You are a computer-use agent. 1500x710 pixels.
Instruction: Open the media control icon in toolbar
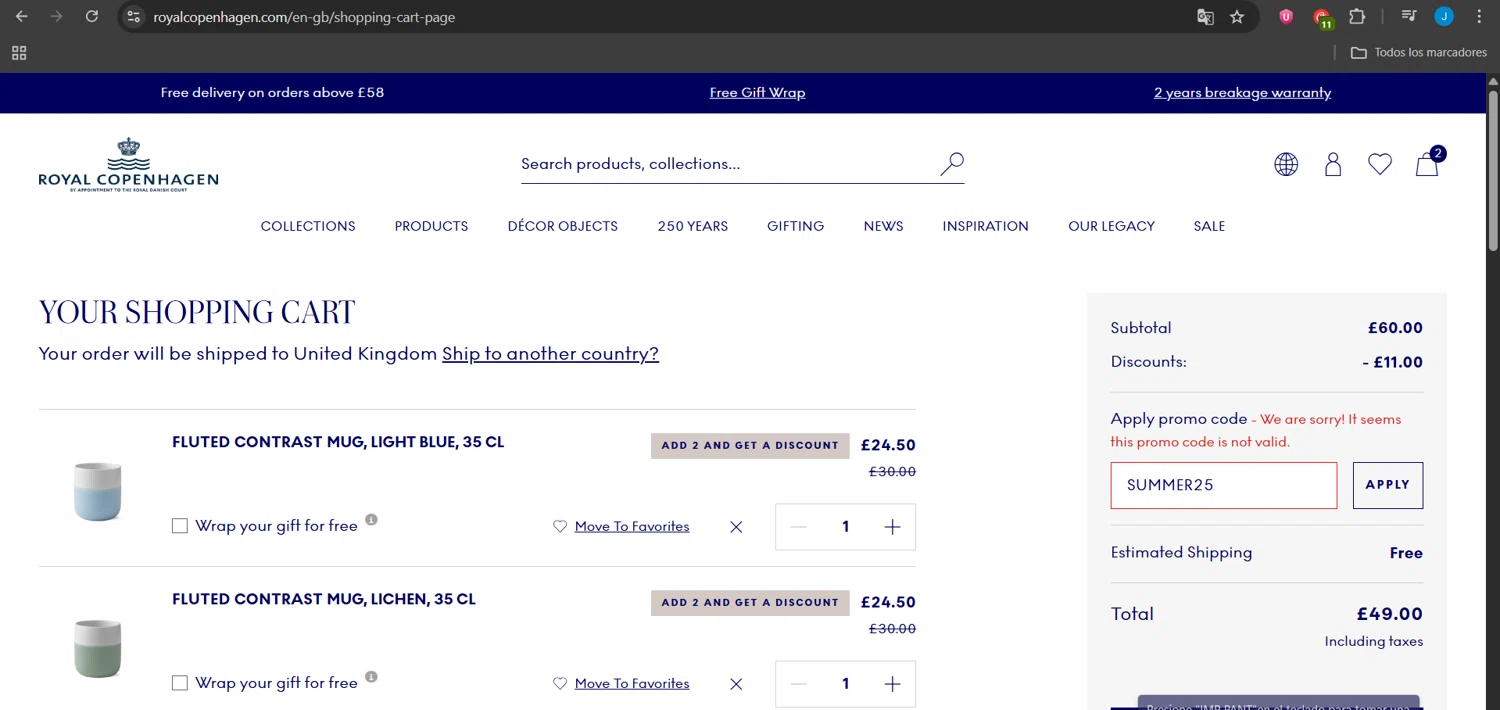1409,17
